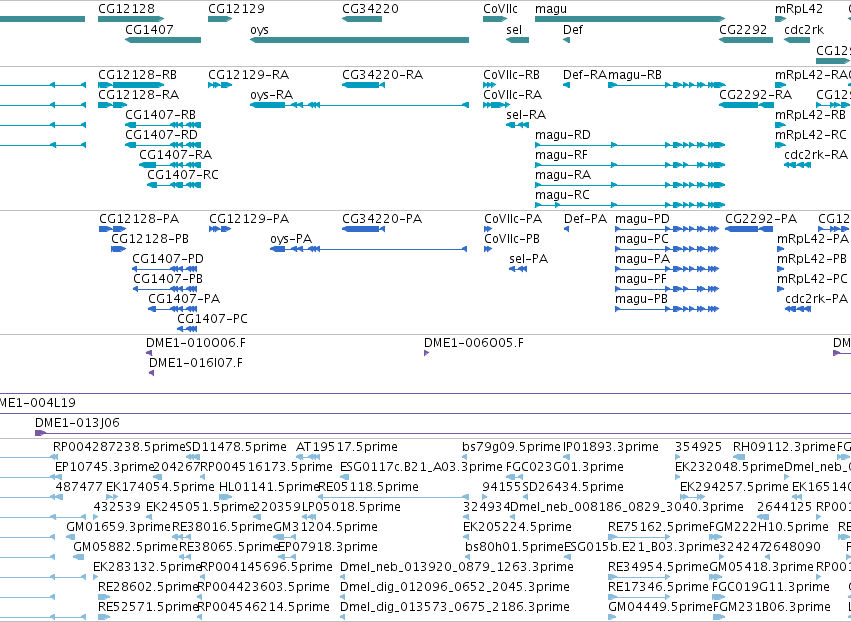Viewport: 851px width, 622px height.
Task: Select the oys-RA transcript label
Action: 271,94
